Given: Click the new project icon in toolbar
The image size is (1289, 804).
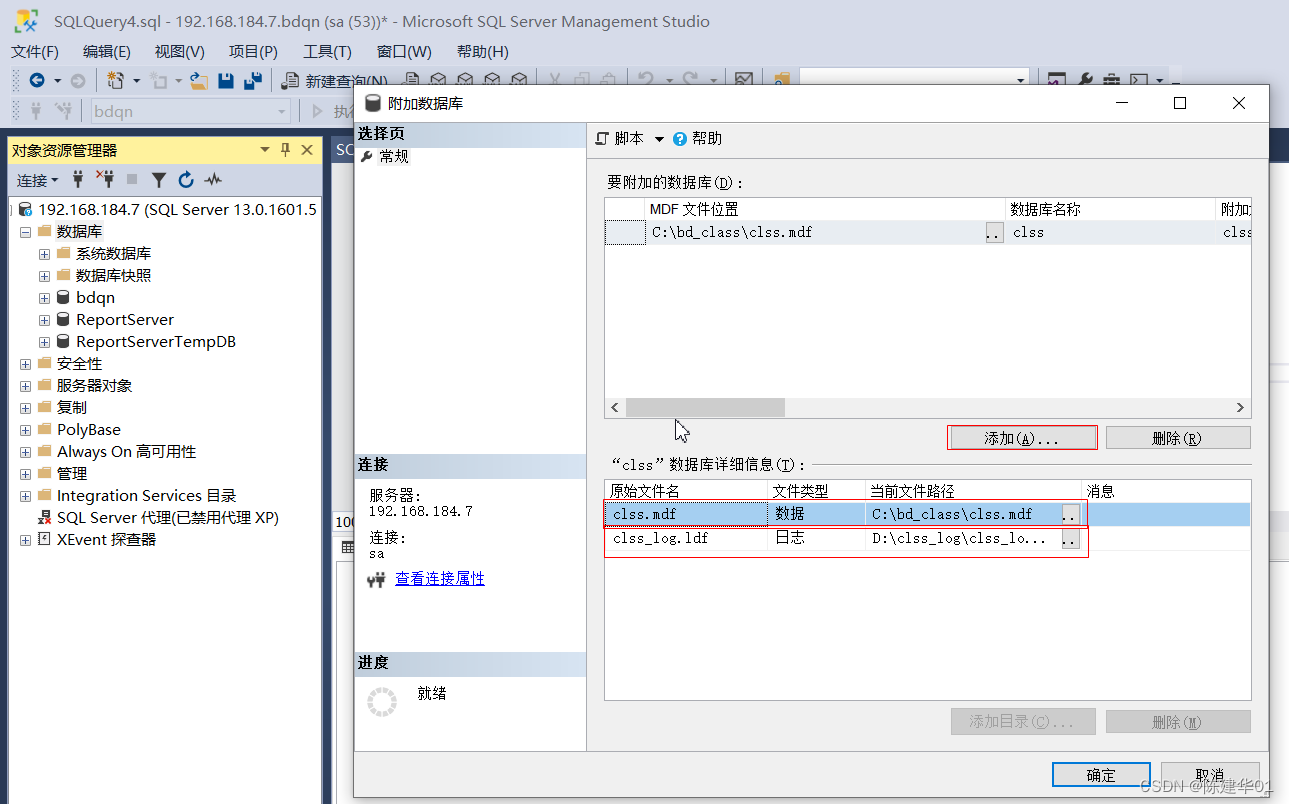Looking at the screenshot, I should coord(116,80).
